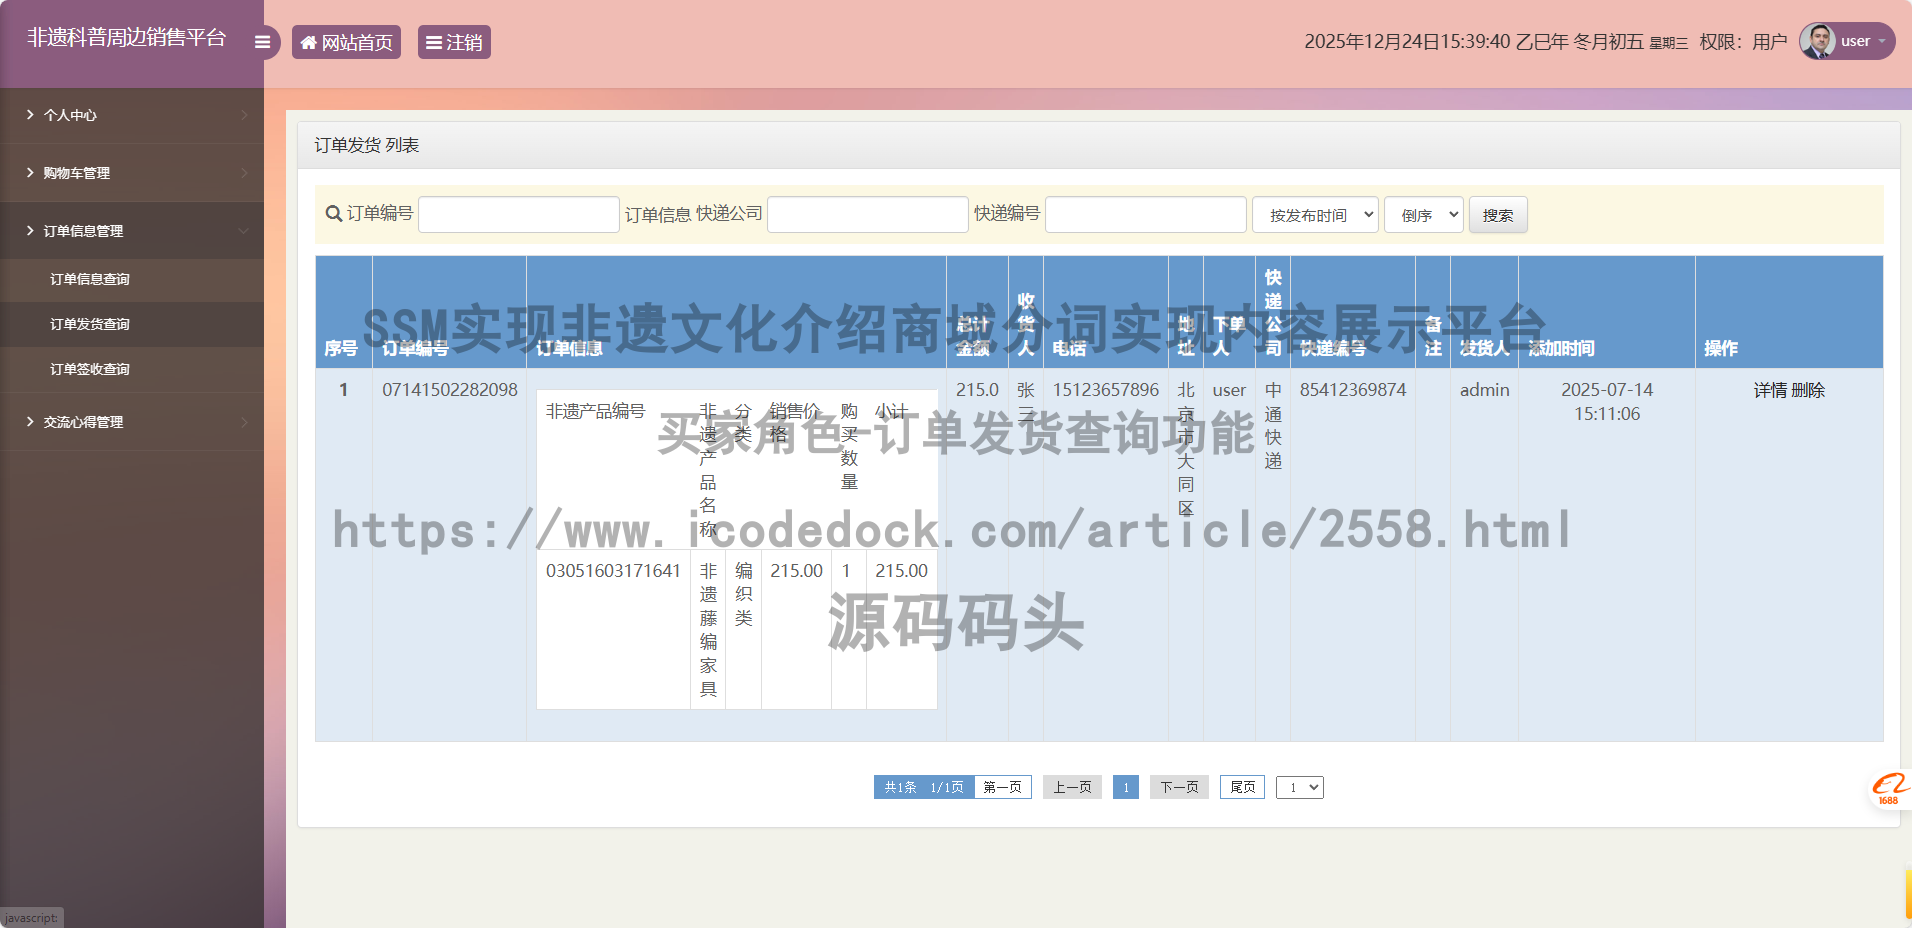The height and width of the screenshot is (928, 1912).
Task: Select 订单信息查询 in the sidebar
Action: (x=90, y=279)
